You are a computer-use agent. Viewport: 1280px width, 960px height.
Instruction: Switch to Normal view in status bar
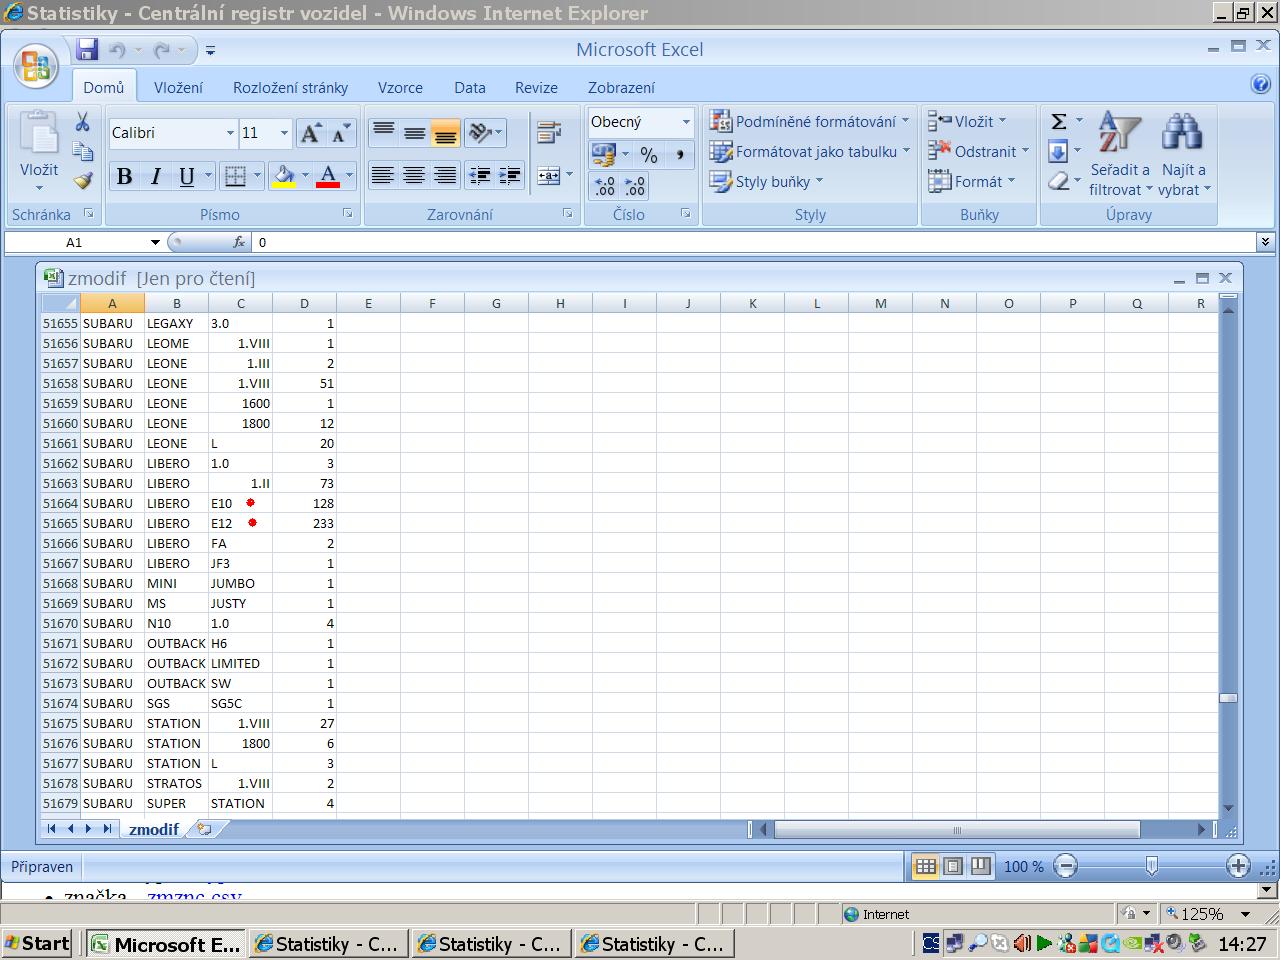926,866
